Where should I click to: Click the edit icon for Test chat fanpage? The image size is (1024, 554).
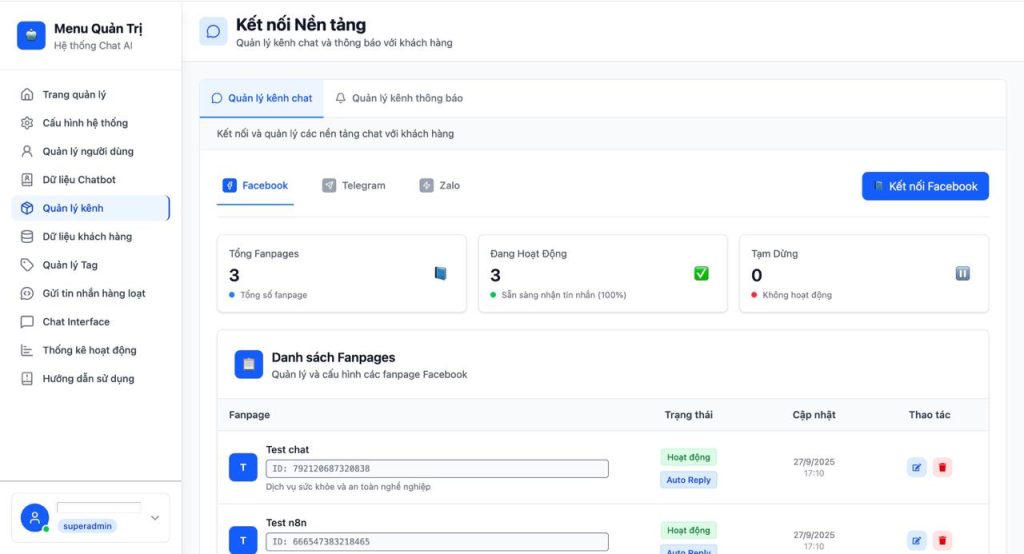point(916,467)
